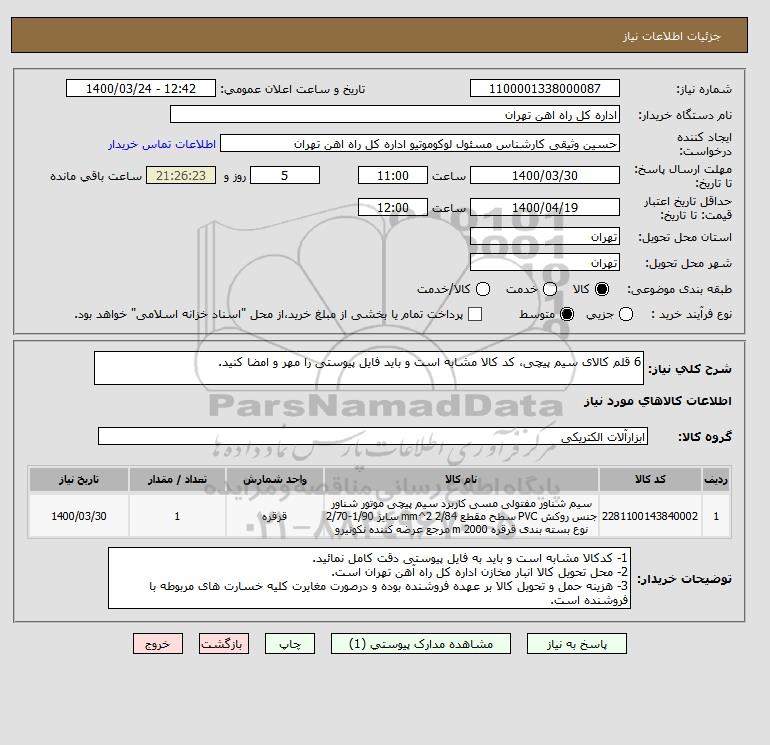
Task: Click the request creator field
Action: click(x=420, y=143)
